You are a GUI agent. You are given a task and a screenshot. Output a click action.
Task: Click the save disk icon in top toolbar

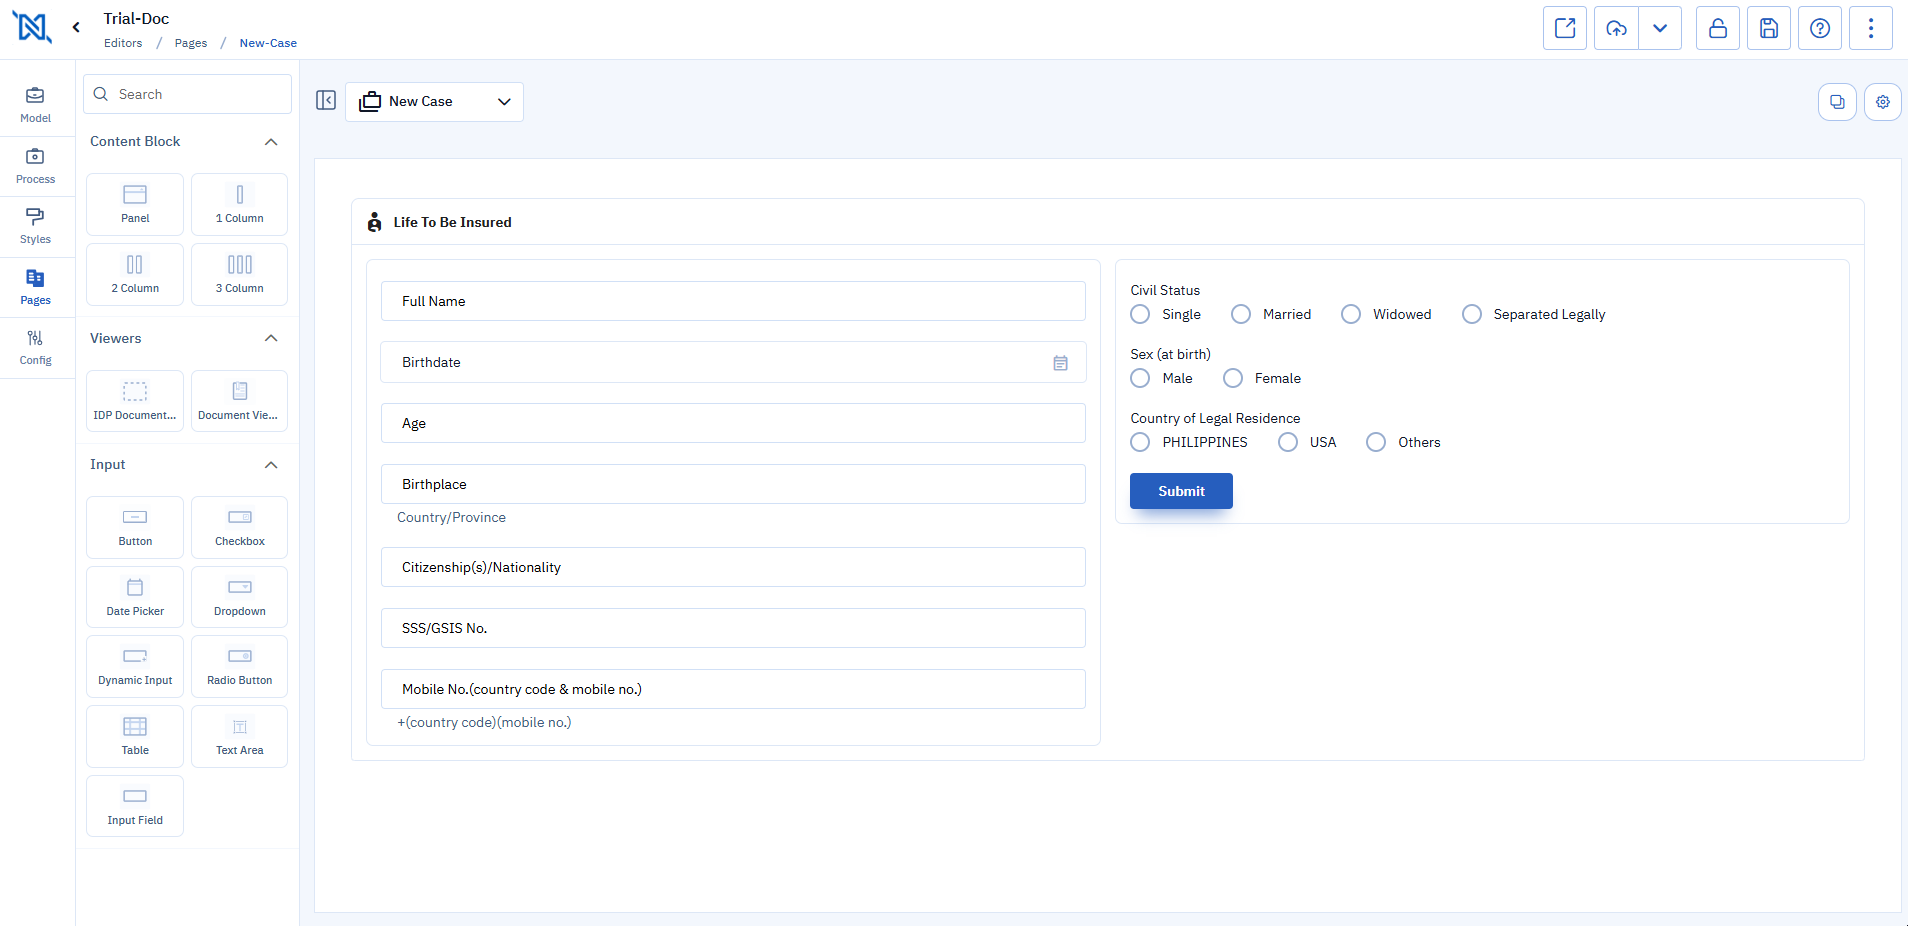(1768, 28)
